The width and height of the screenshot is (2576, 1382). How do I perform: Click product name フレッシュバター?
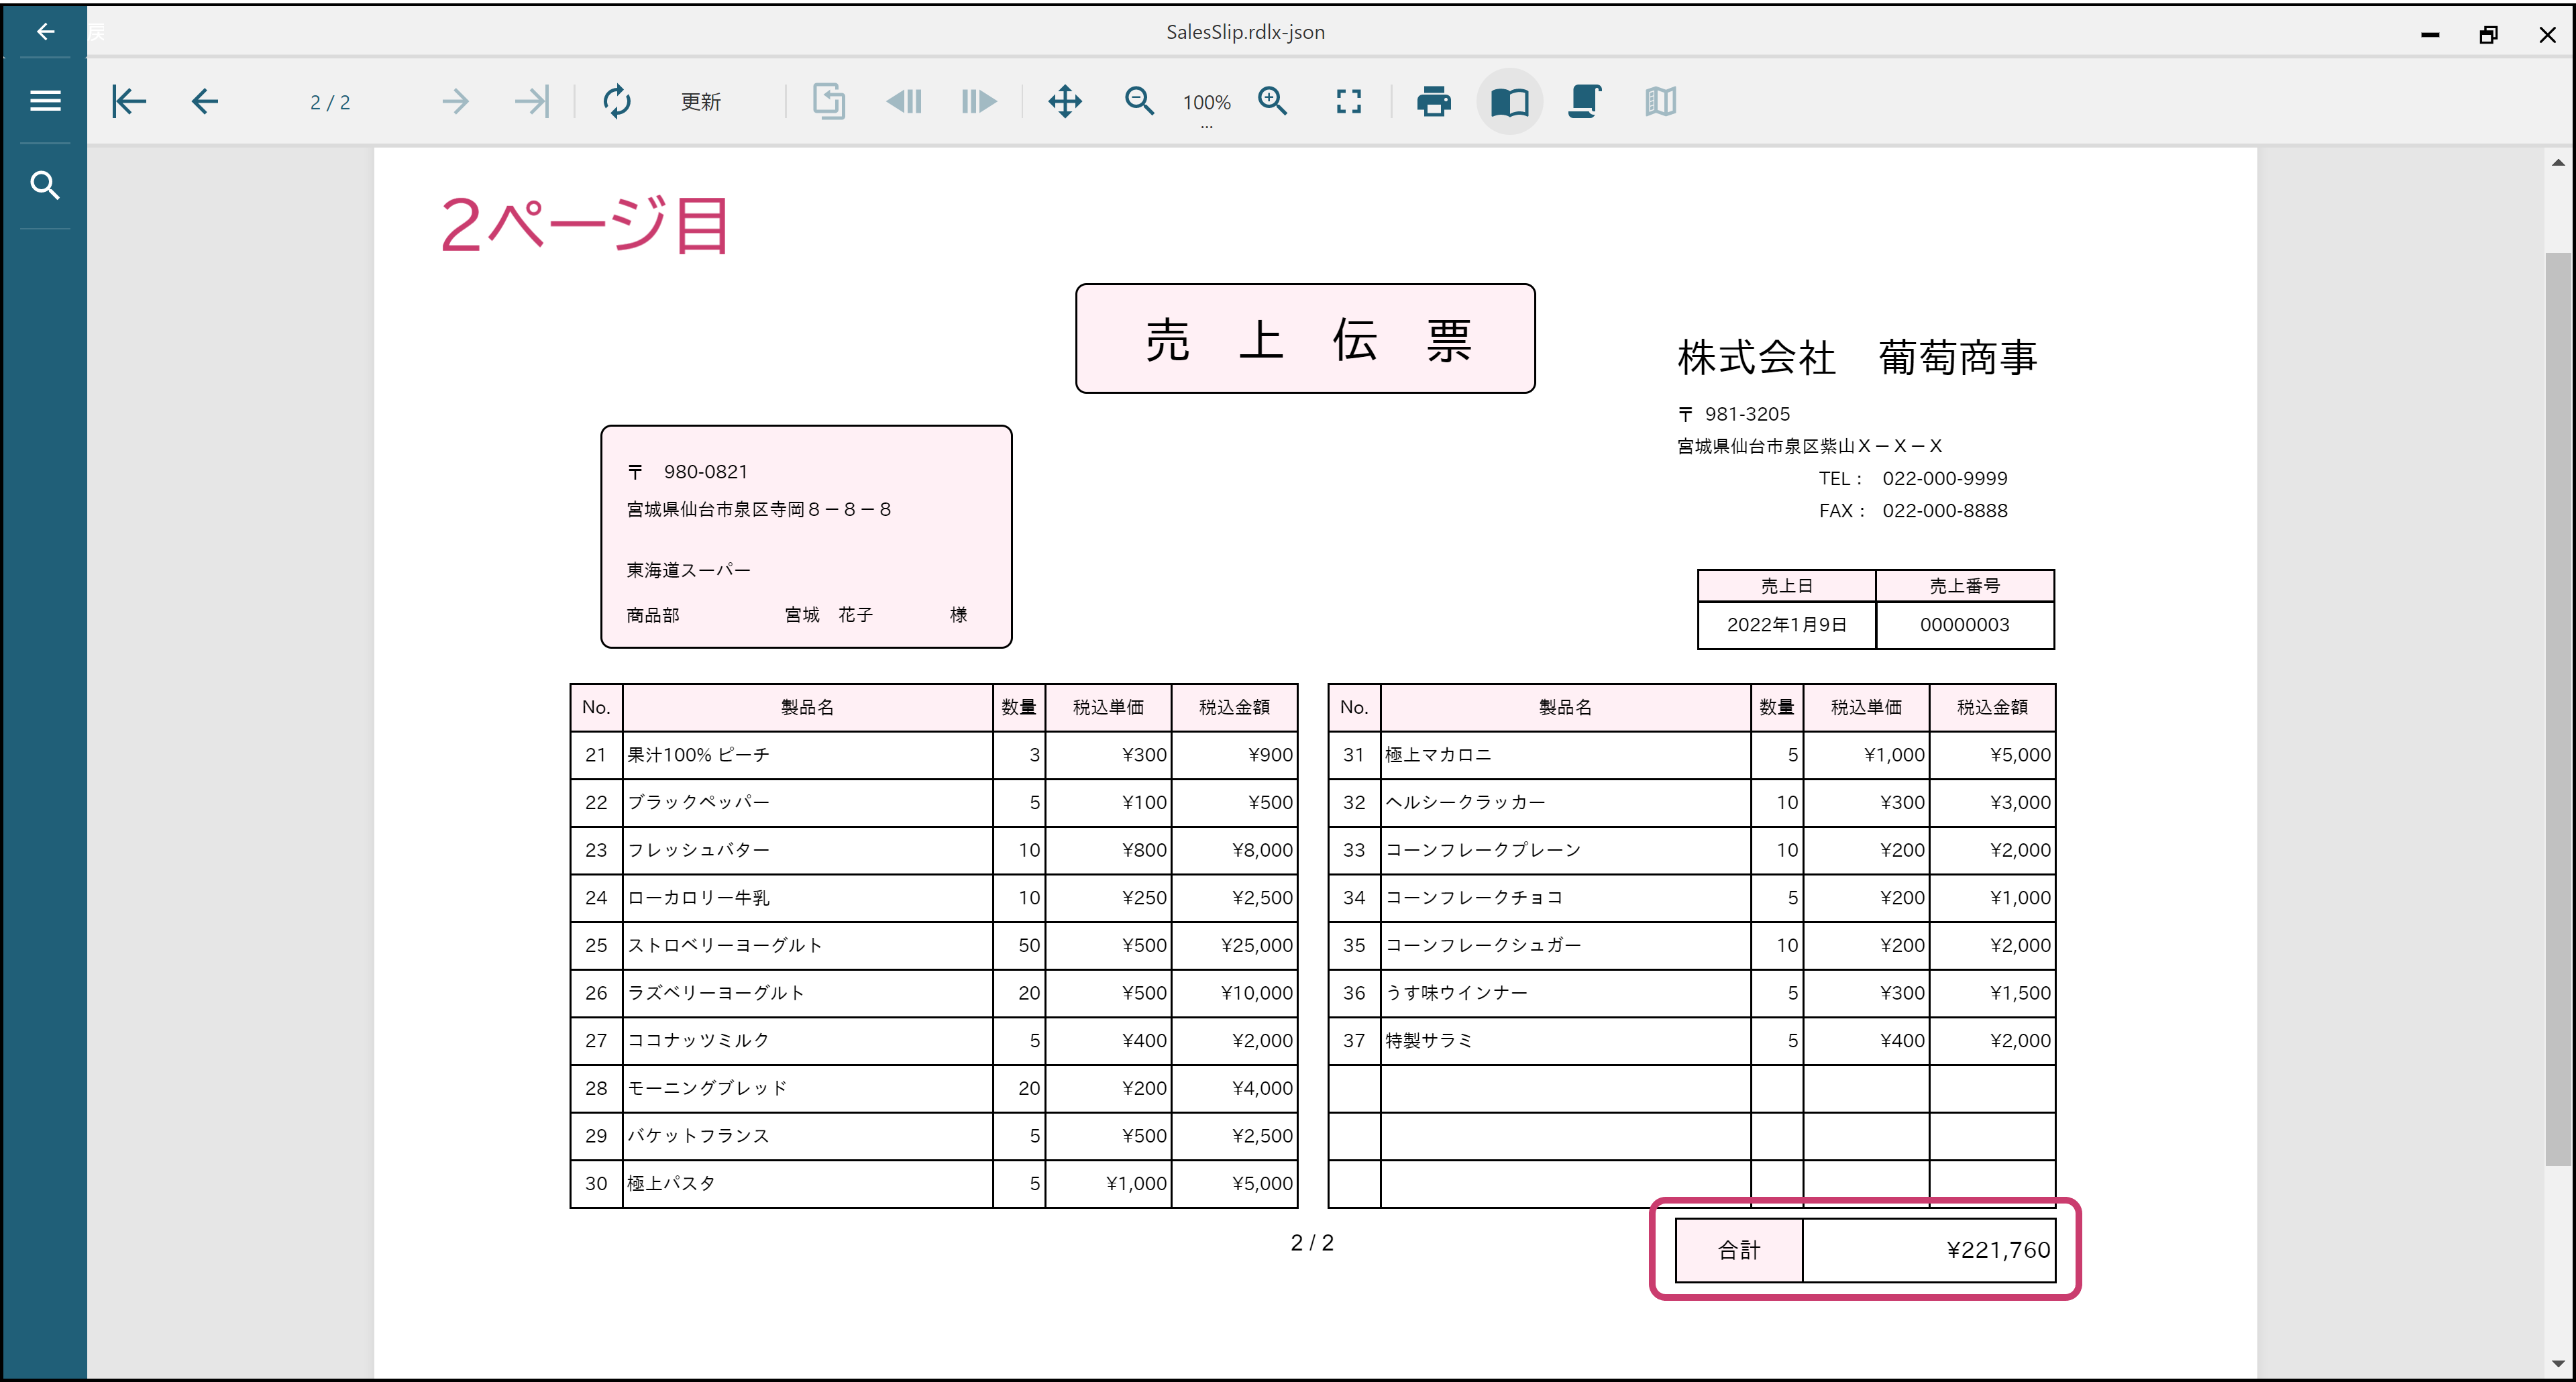pyautogui.click(x=698, y=850)
